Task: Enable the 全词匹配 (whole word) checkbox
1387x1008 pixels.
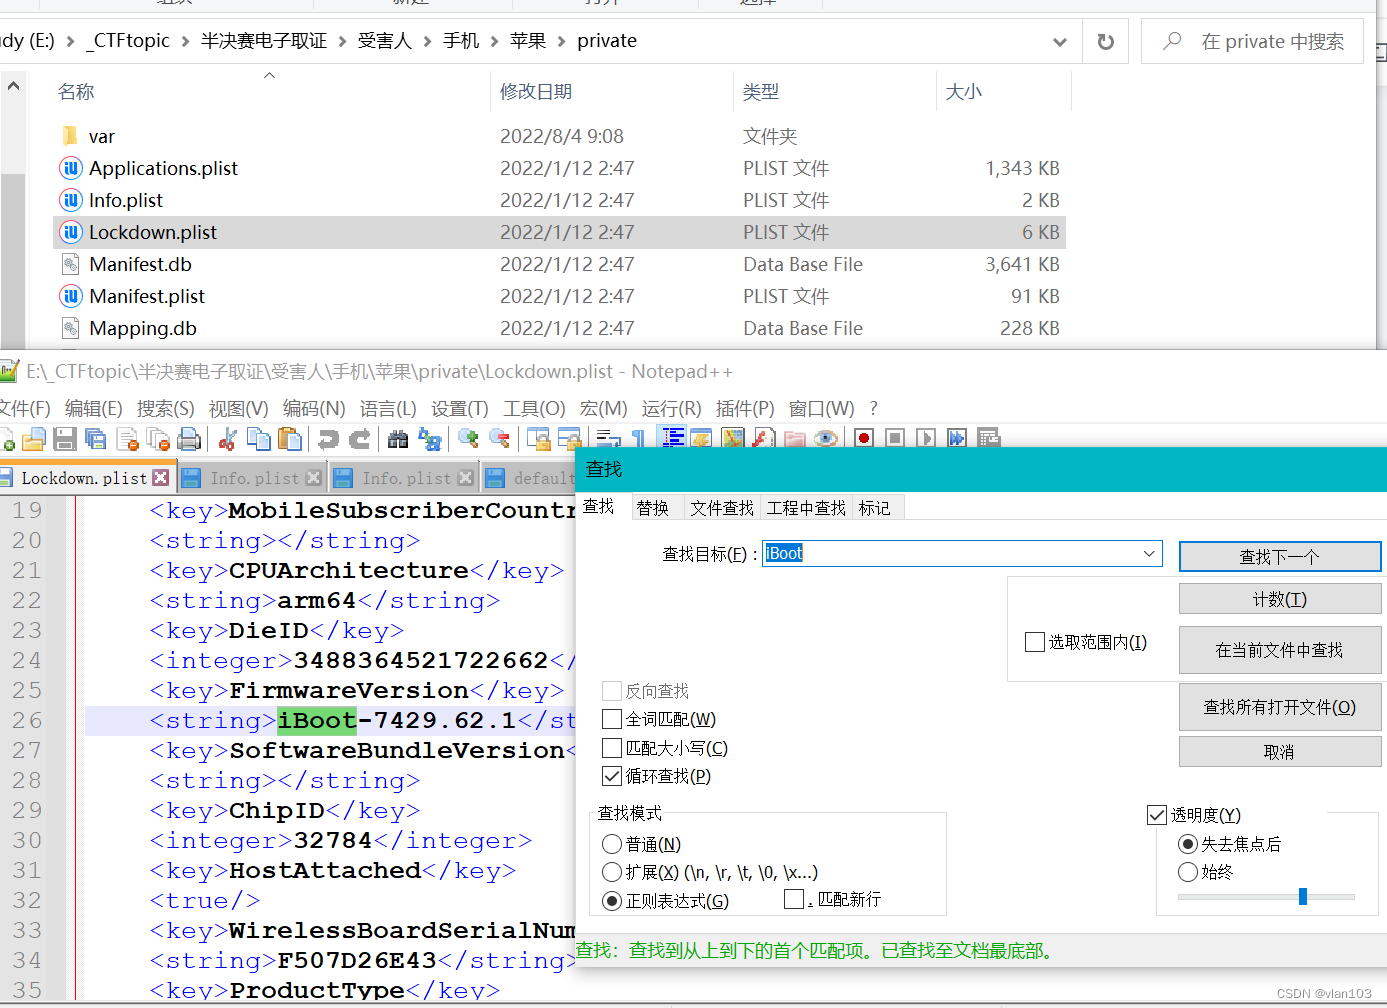Action: pos(612,719)
